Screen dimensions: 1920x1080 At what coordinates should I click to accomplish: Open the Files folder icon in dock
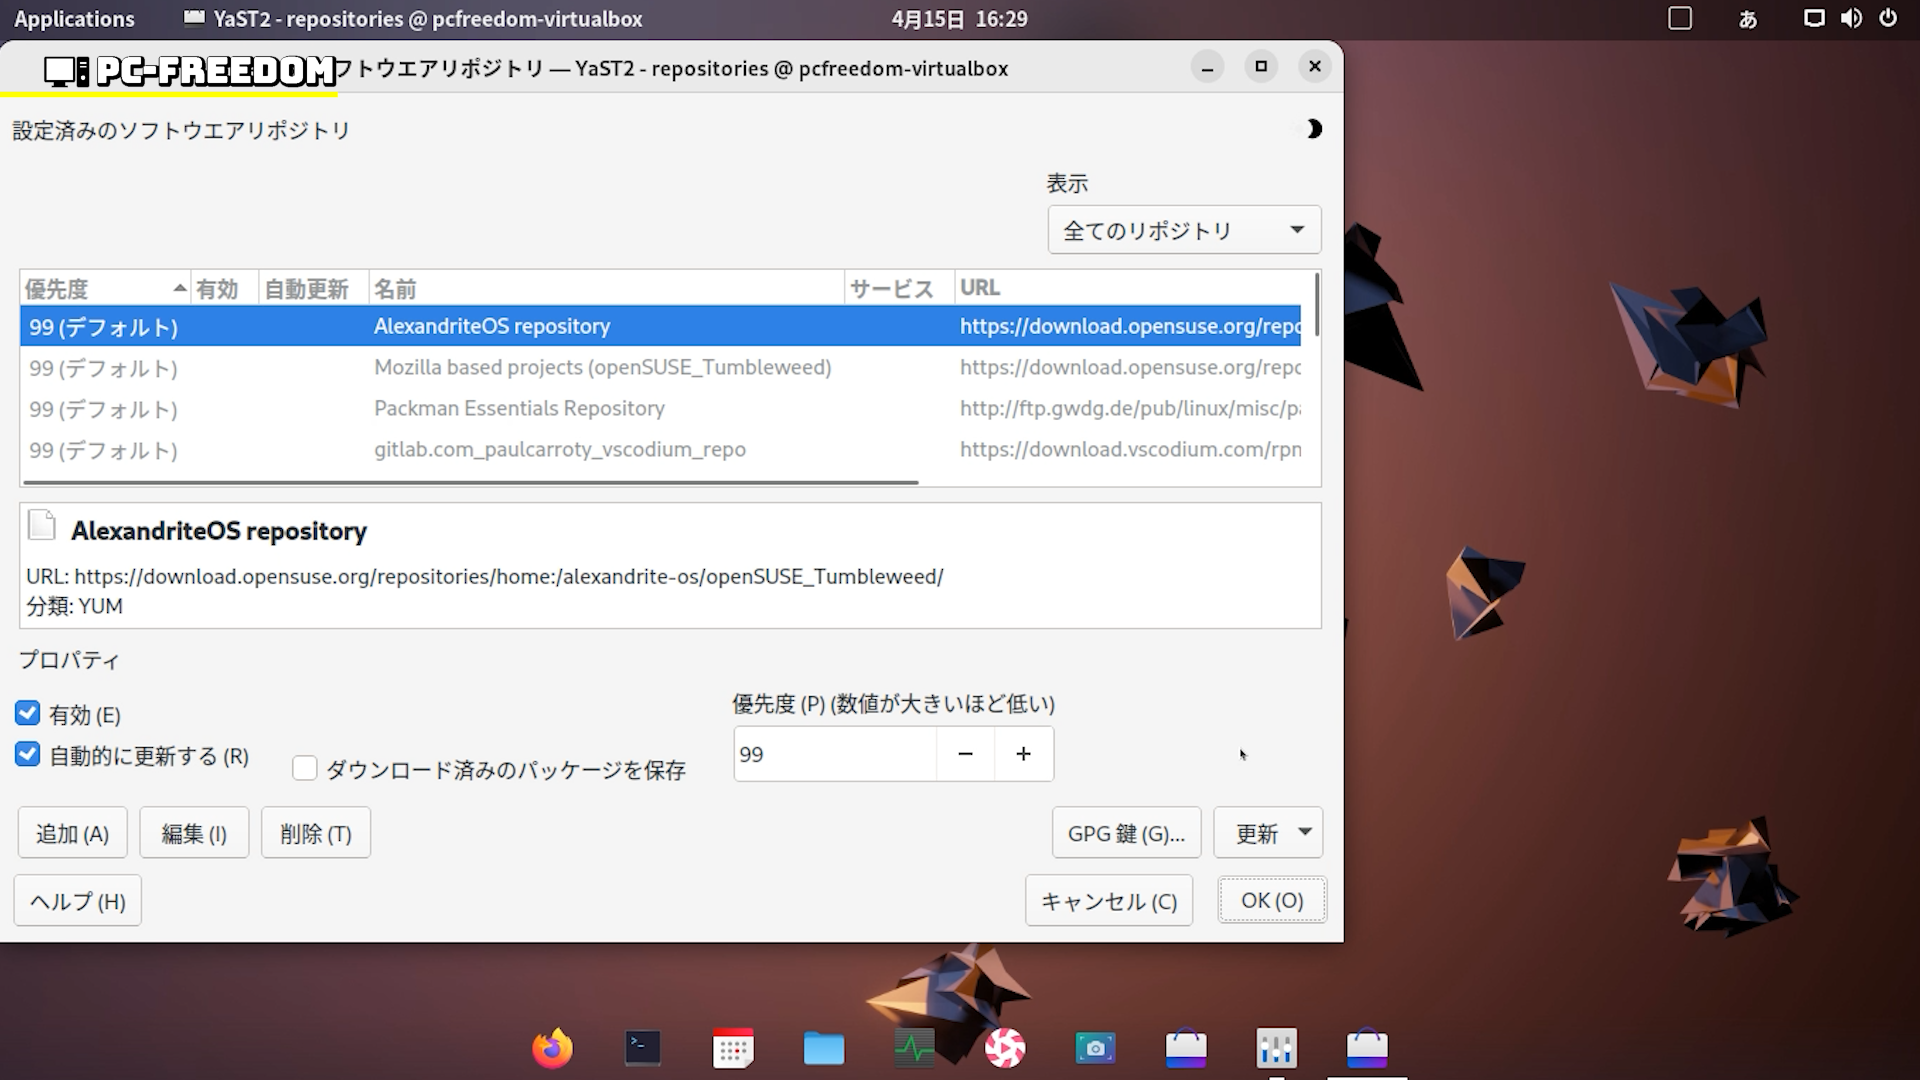pyautogui.click(x=824, y=1048)
